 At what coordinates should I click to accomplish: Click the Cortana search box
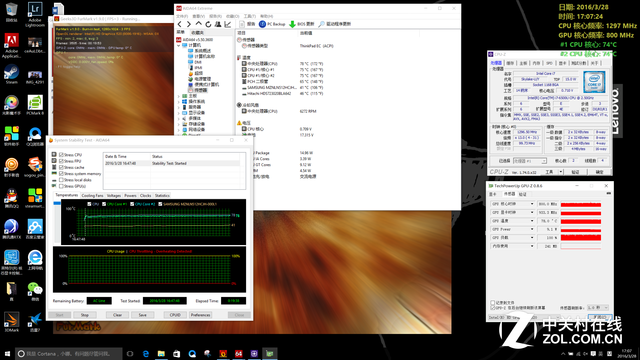coord(69,353)
